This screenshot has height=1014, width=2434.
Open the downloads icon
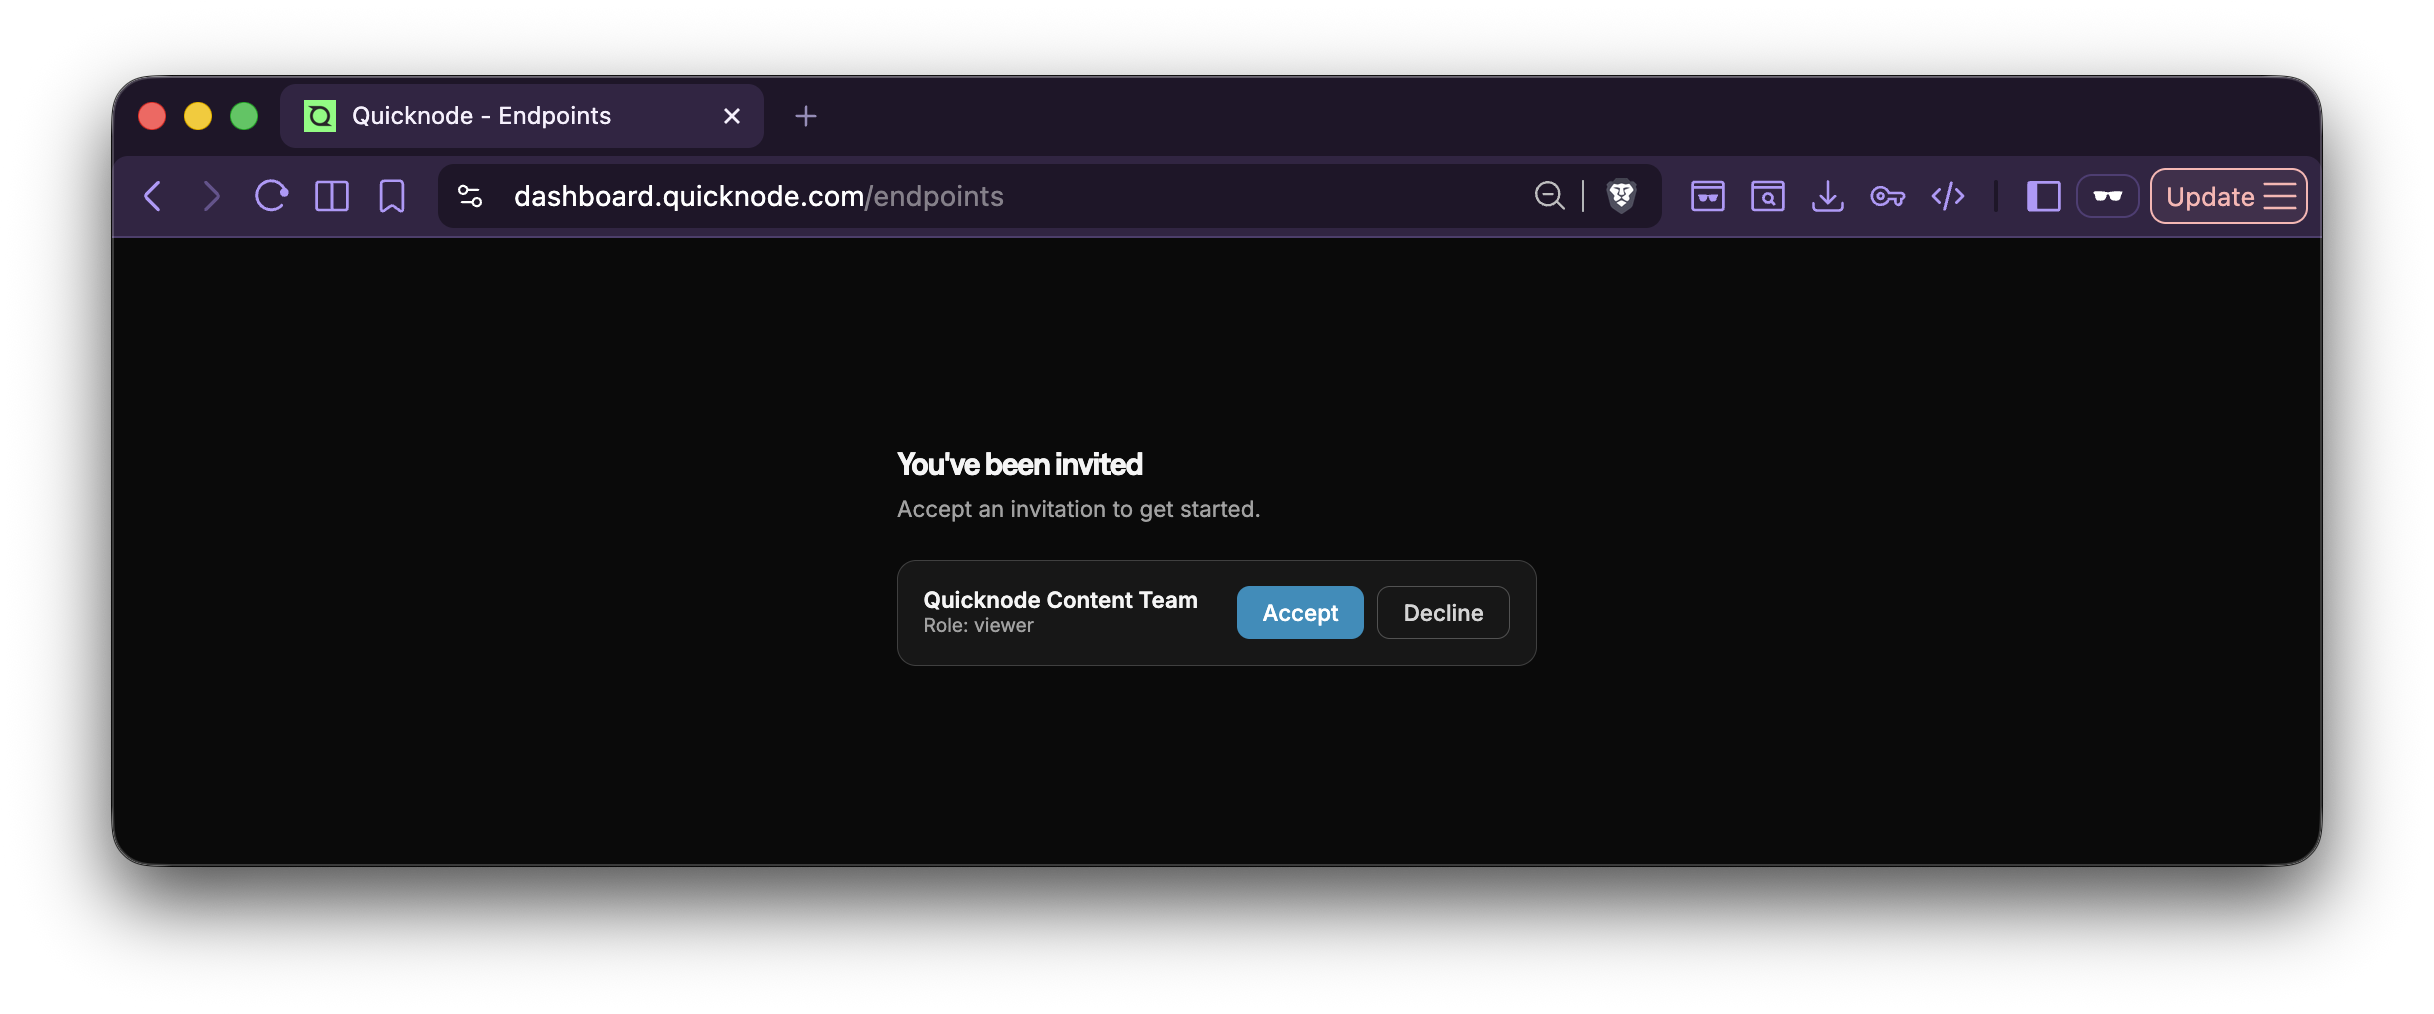pyautogui.click(x=1828, y=196)
